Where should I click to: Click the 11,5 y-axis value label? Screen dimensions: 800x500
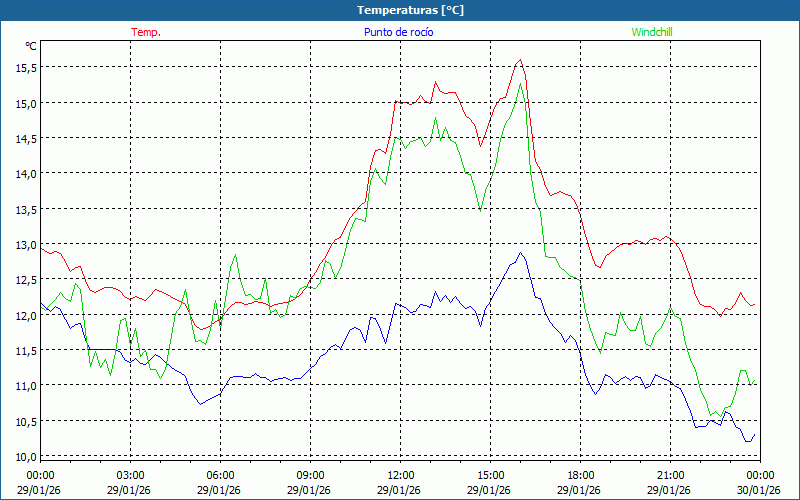[26, 350]
